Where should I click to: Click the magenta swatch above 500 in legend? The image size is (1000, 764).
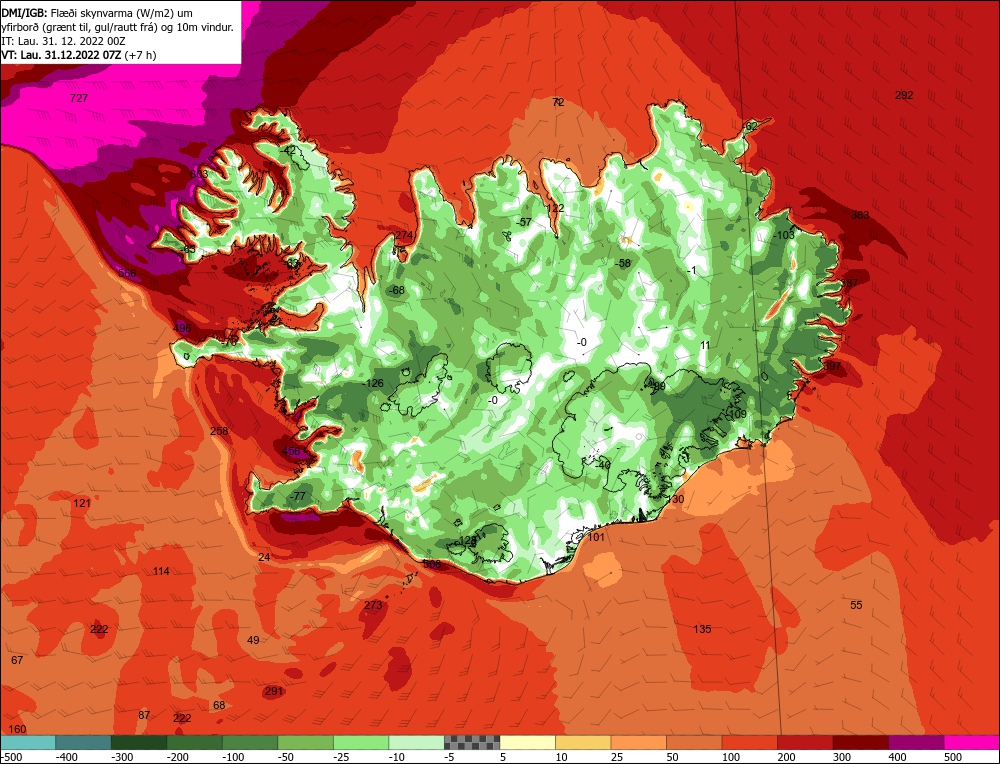pyautogui.click(x=971, y=742)
